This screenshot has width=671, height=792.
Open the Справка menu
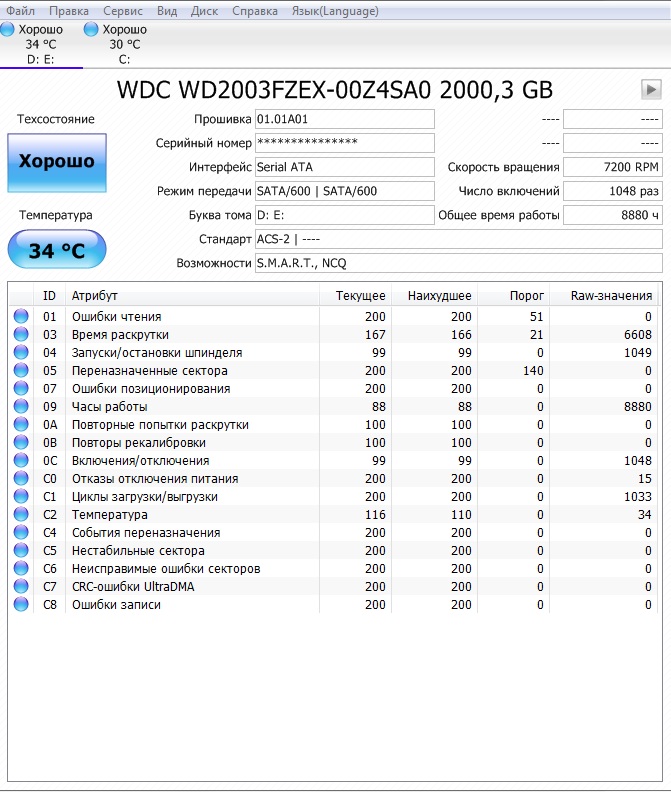point(255,11)
